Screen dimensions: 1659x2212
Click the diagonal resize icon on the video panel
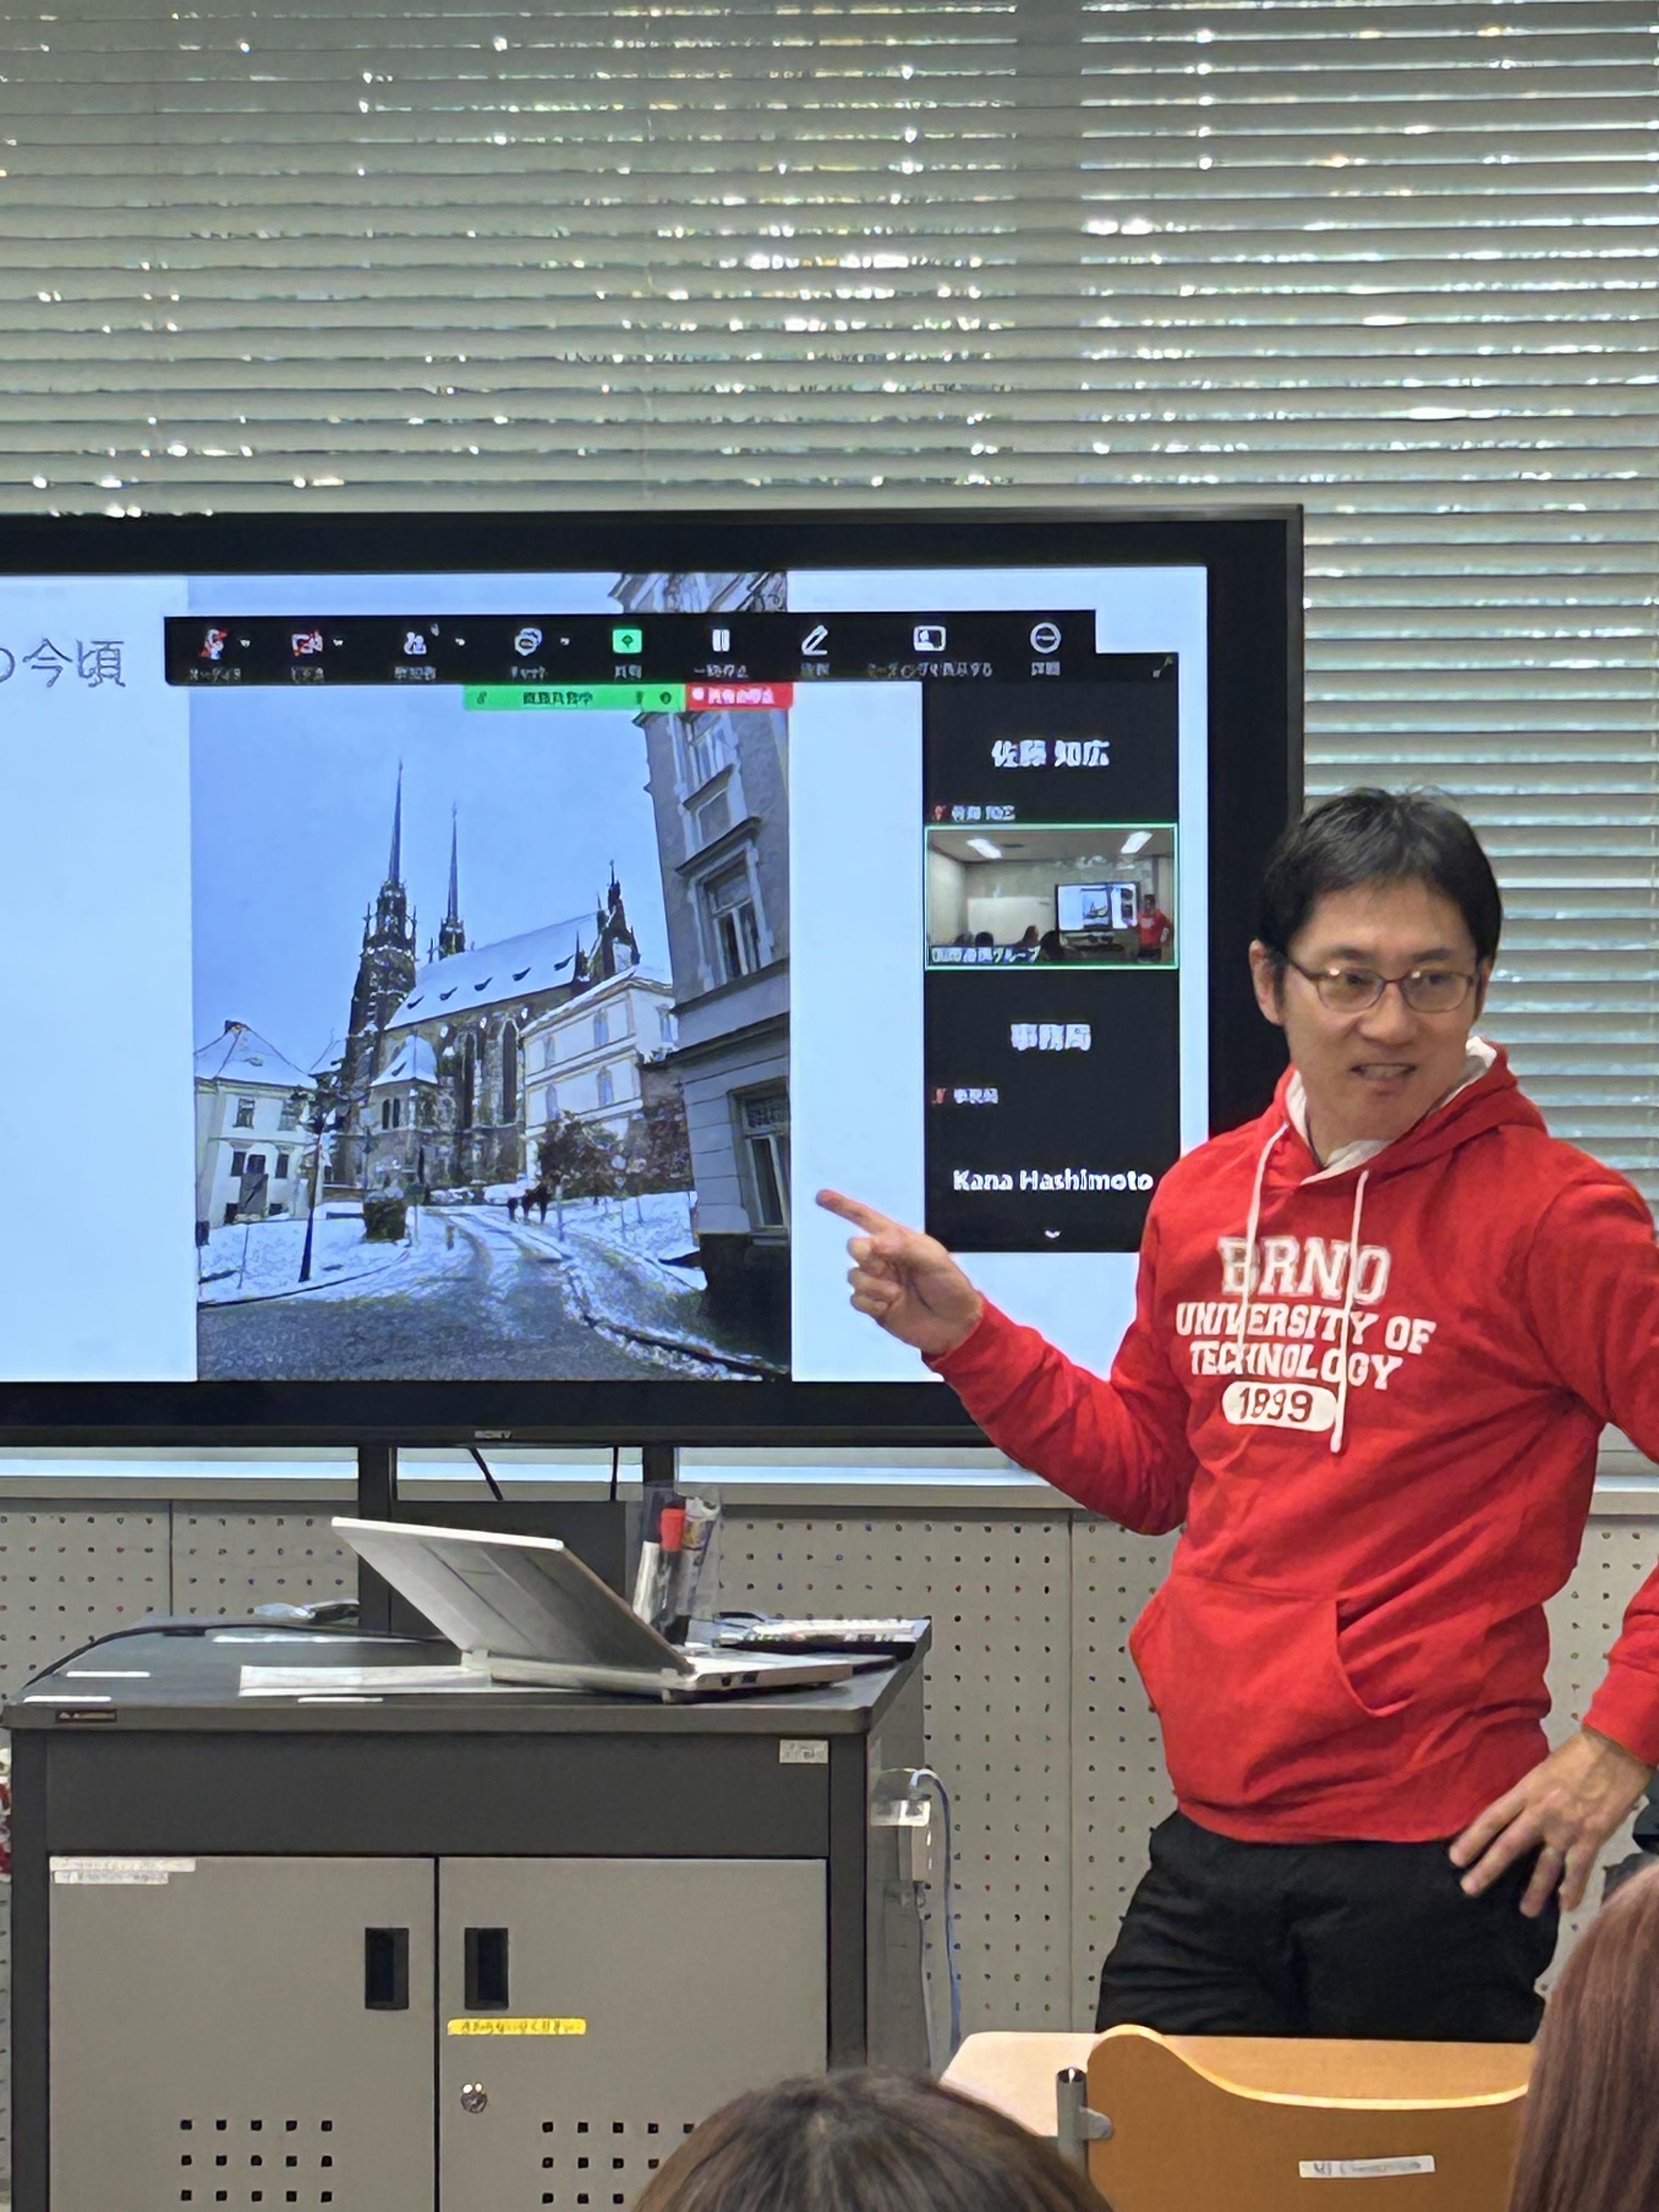click(x=1162, y=668)
